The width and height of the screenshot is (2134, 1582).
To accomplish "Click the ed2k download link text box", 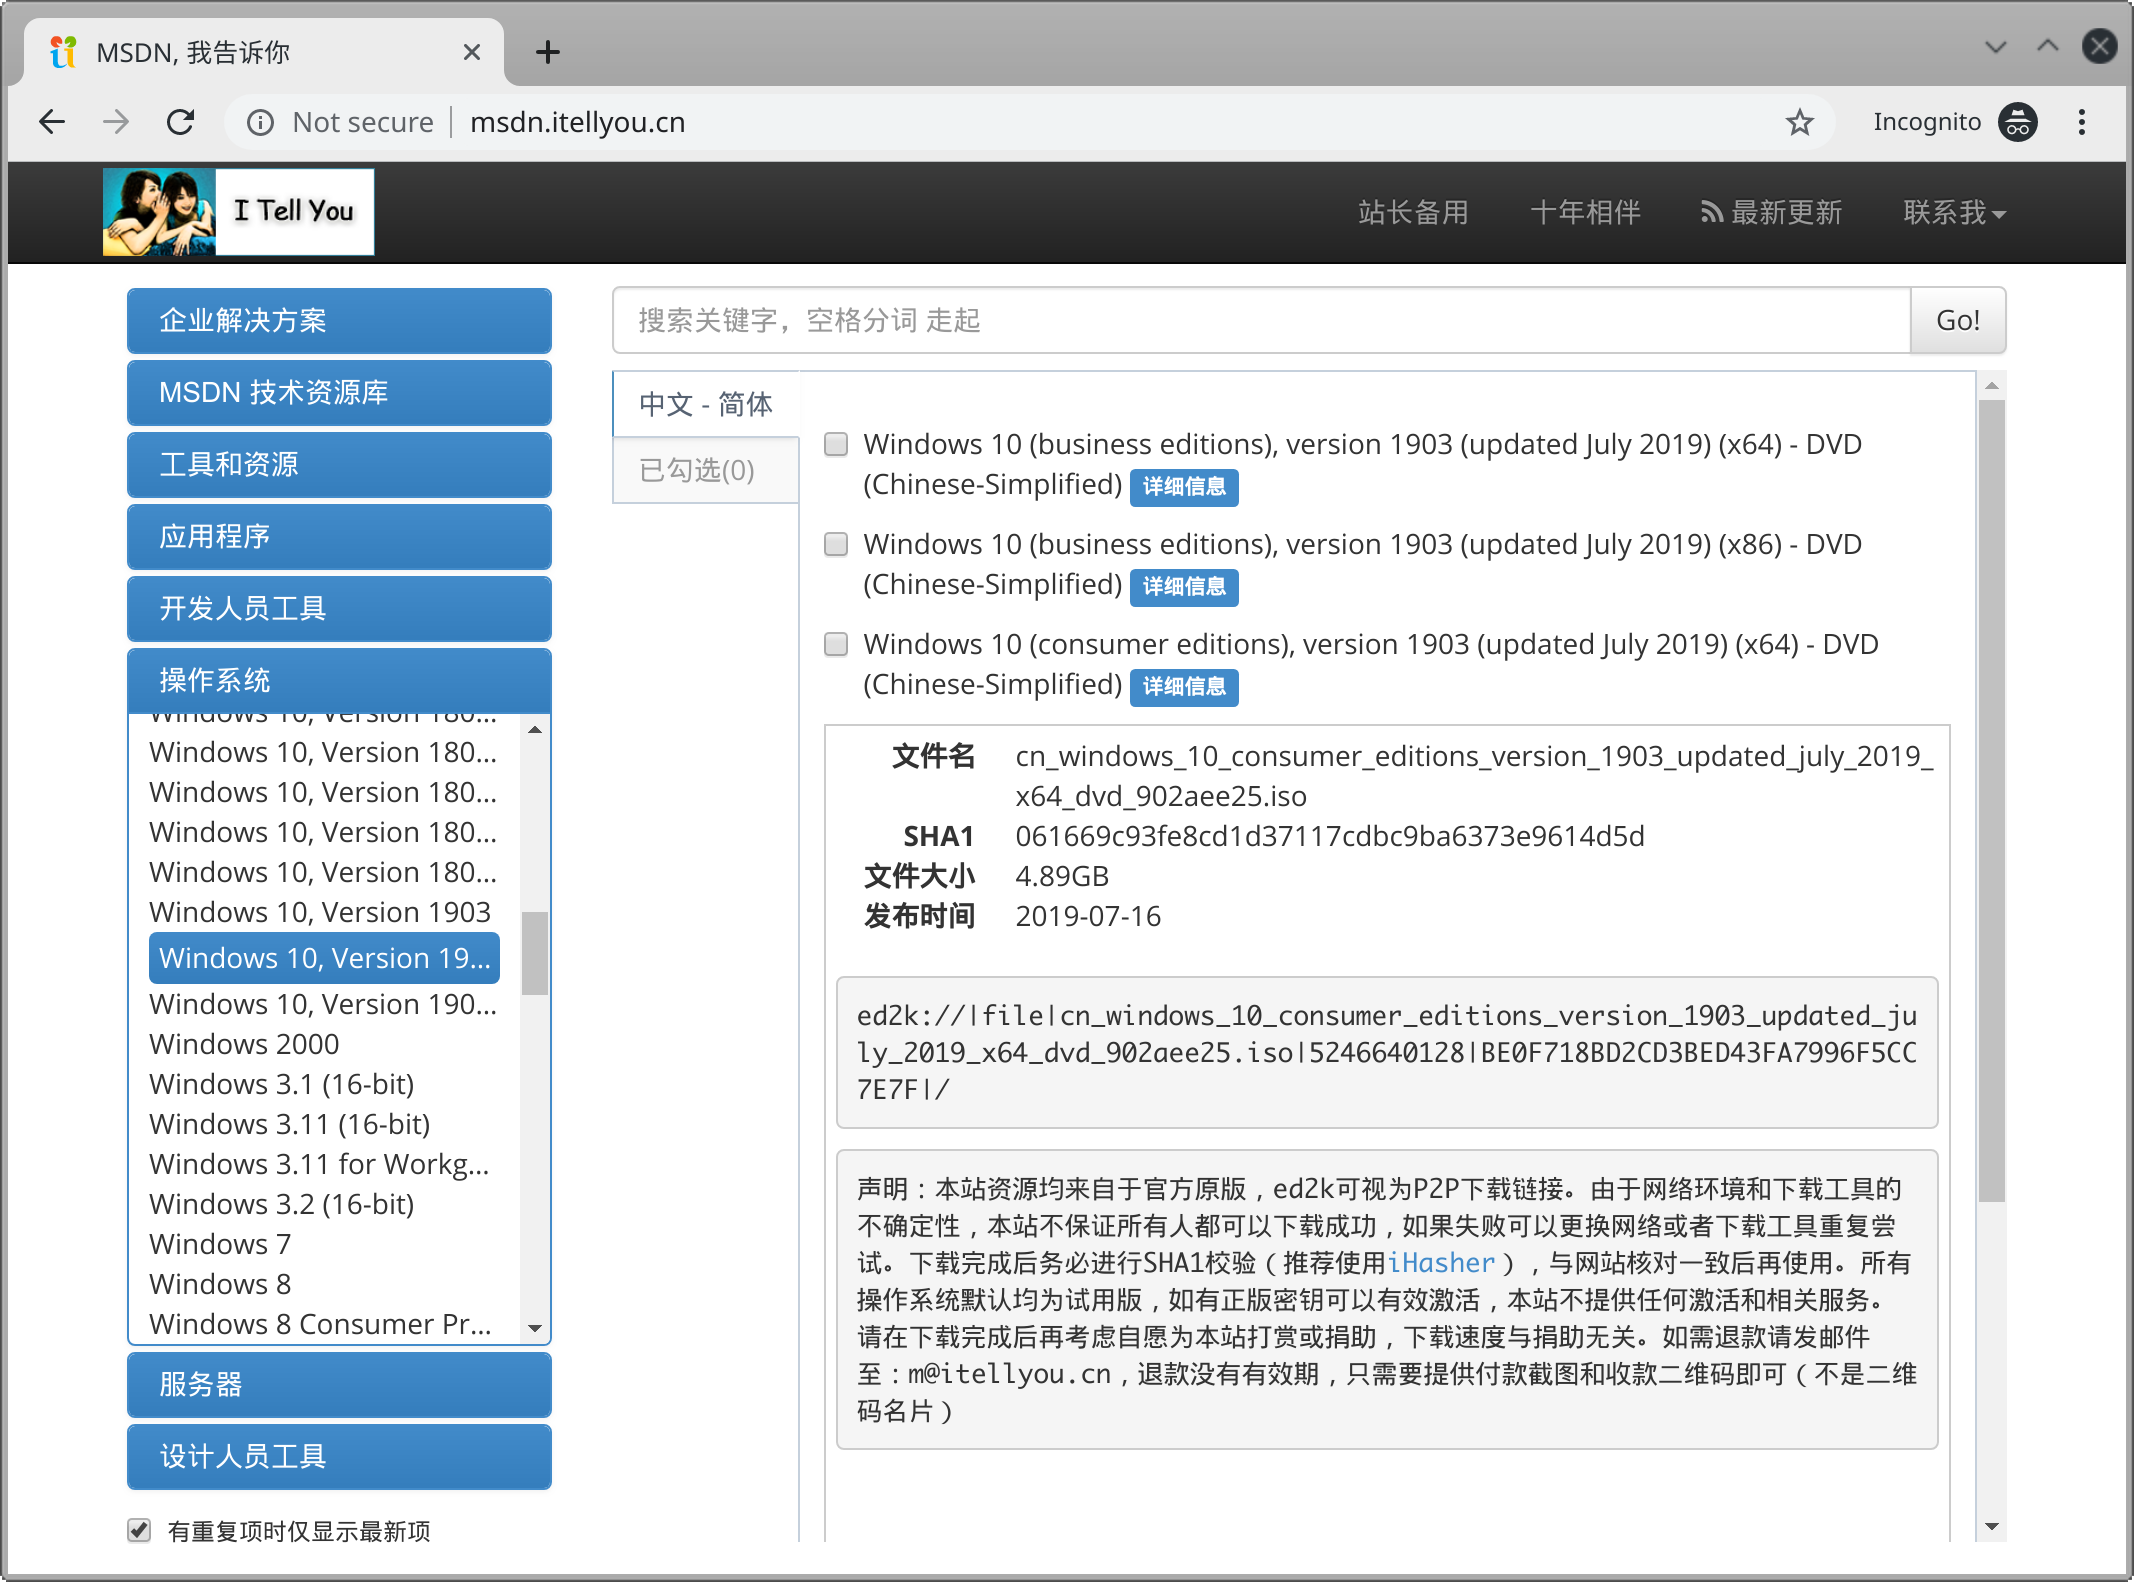I will point(1387,1052).
